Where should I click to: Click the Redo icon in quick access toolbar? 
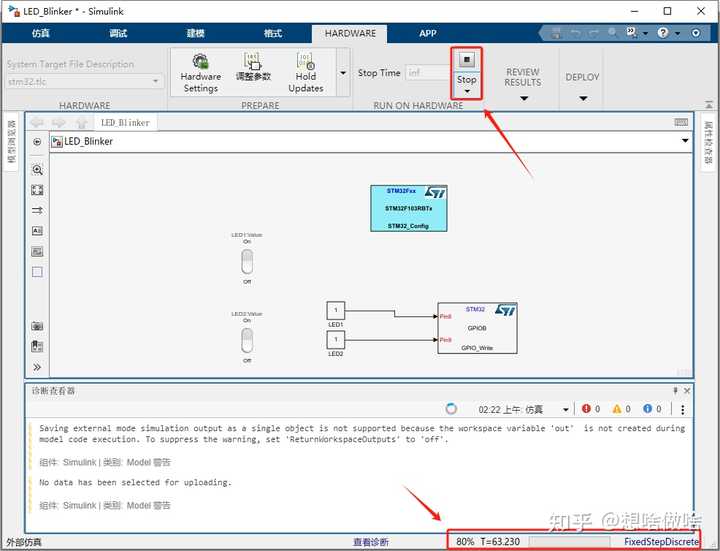[594, 33]
